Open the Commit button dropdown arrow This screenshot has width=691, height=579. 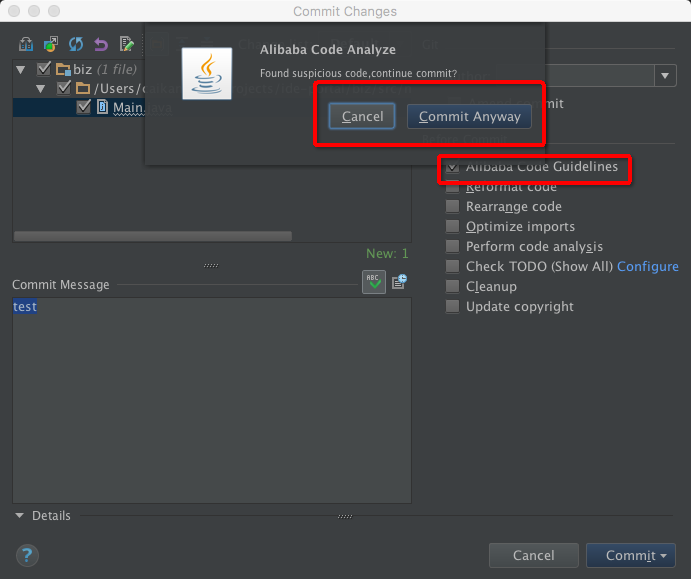663,556
